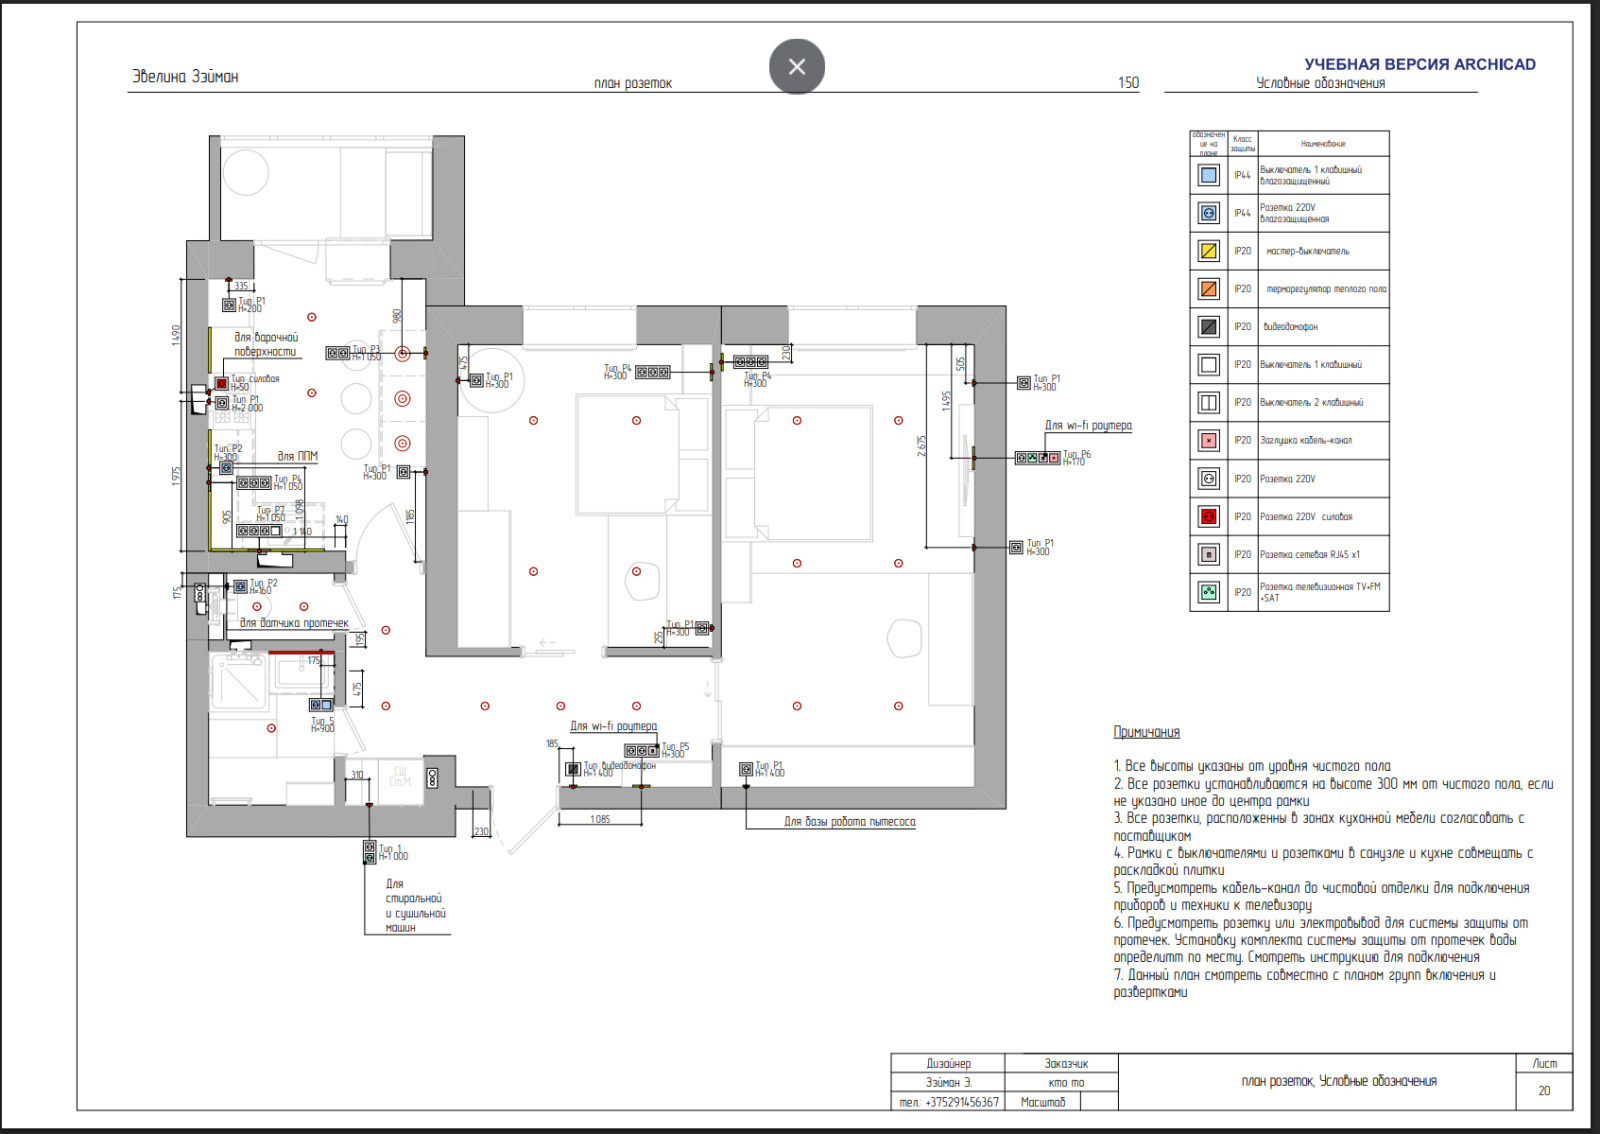This screenshot has height=1134, width=1600.
Task: Click the 'план розеток' title at the top
Action: pos(632,83)
